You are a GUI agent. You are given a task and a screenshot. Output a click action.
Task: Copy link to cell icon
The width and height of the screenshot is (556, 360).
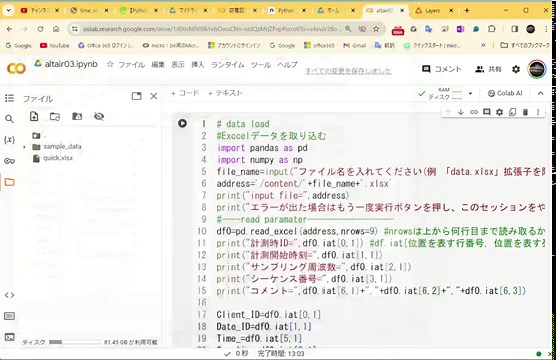(474, 112)
